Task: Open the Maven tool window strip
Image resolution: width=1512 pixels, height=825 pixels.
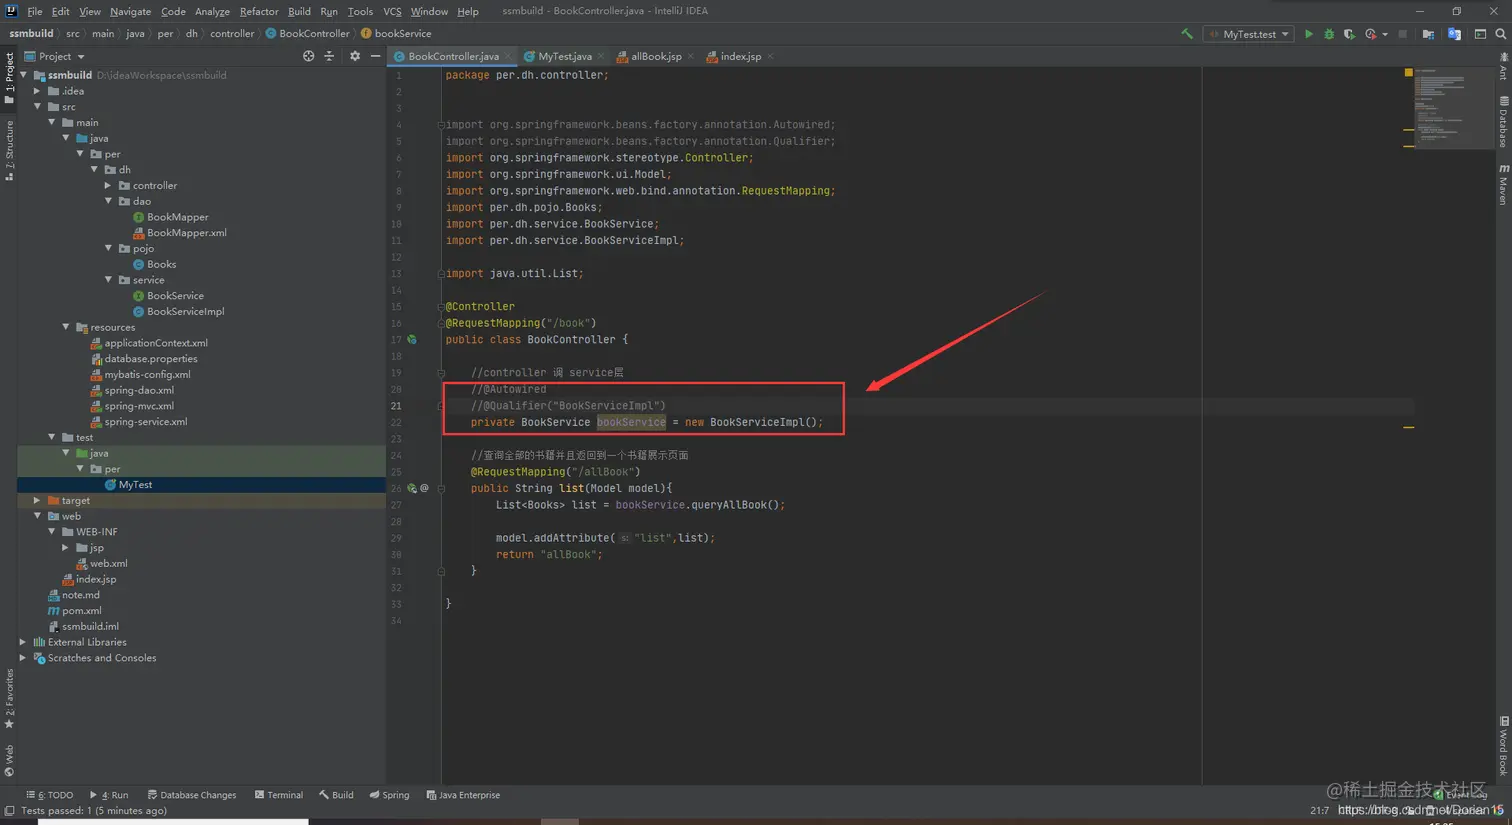Action: [x=1503, y=185]
